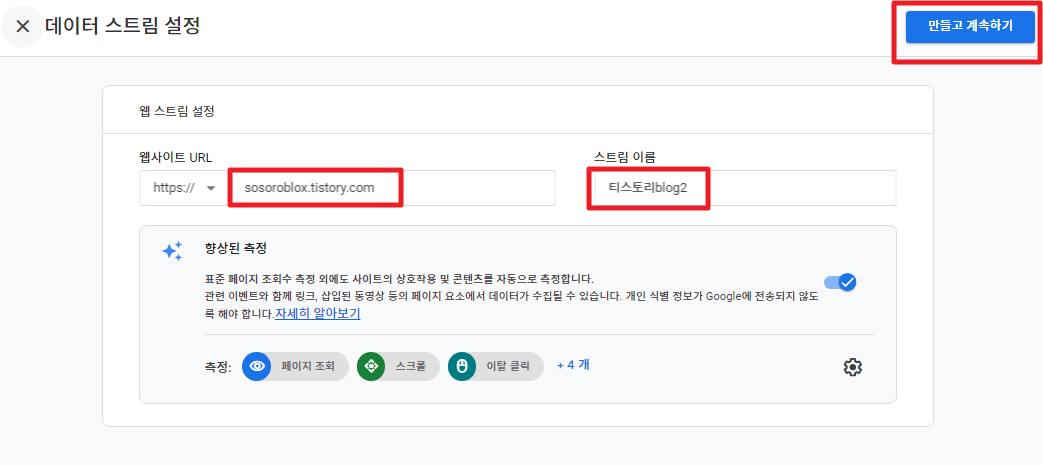Image resolution: width=1043 pixels, height=465 pixels.
Task: Focus the 웹사이트 URL input field
Action: tap(390, 188)
